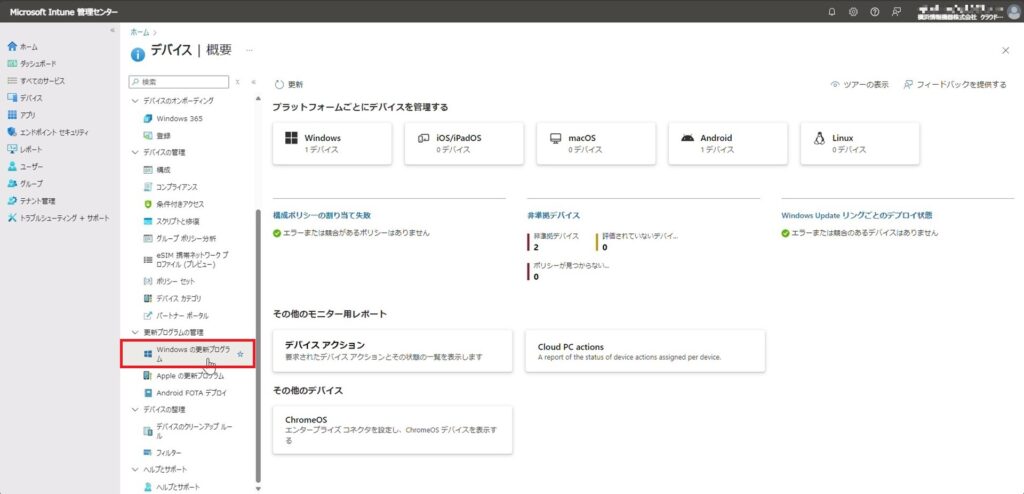This screenshot has width=1024, height=494.
Task: Open 構成ポリシーの割り当て失敗 link
Action: tap(322, 215)
